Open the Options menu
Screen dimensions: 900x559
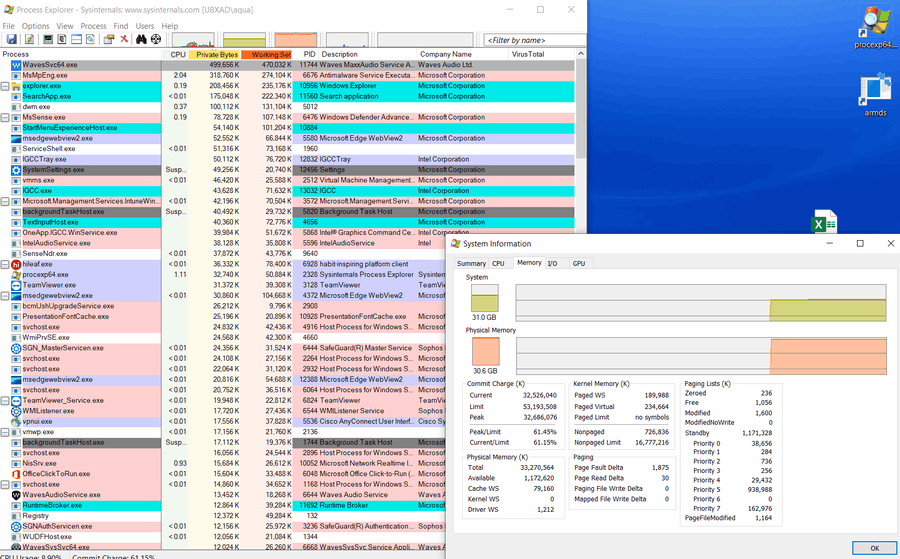tap(36, 26)
